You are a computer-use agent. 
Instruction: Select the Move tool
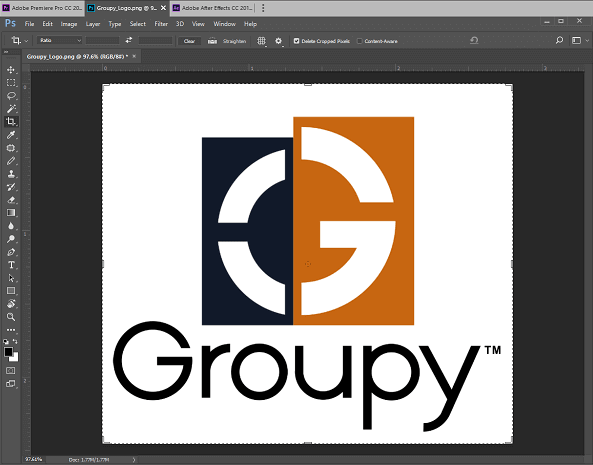point(11,70)
